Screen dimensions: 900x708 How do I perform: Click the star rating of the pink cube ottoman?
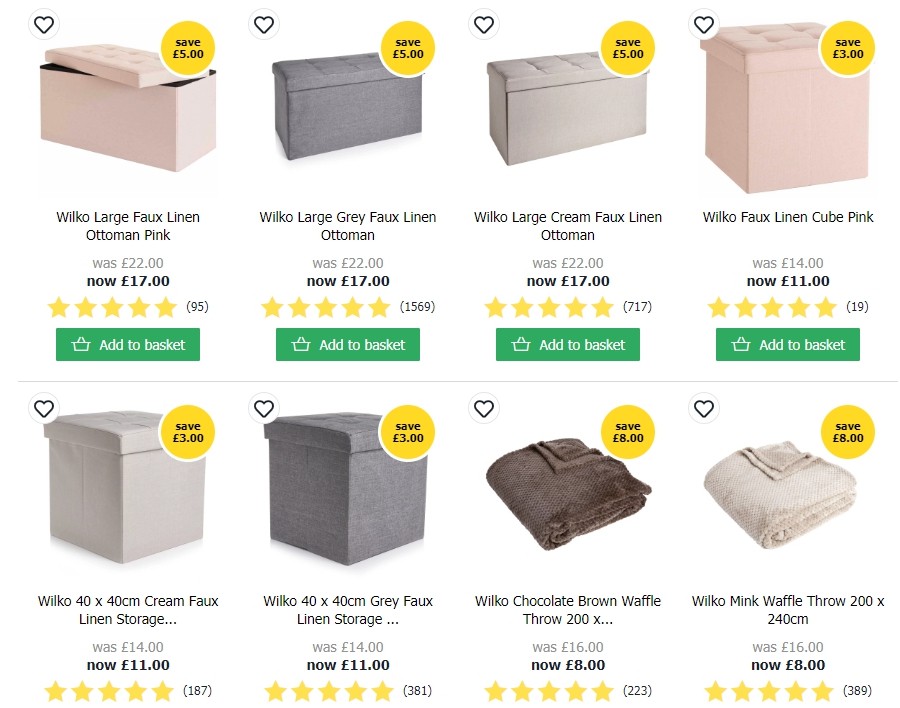pyautogui.click(x=772, y=307)
